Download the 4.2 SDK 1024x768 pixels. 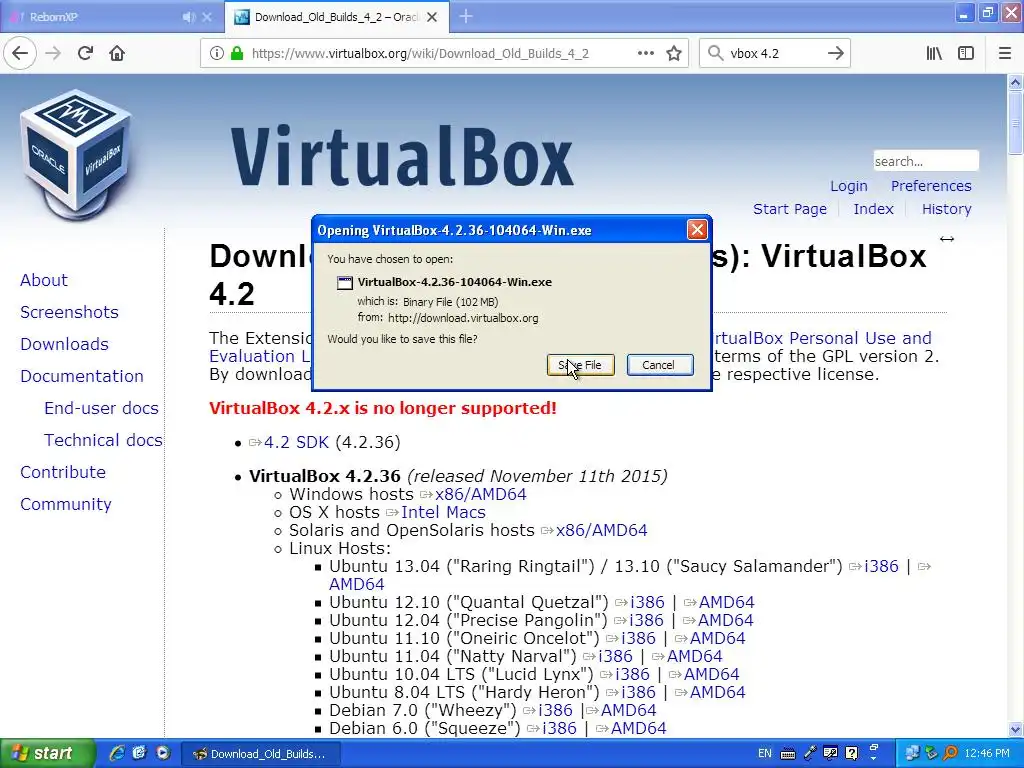[x=296, y=442]
